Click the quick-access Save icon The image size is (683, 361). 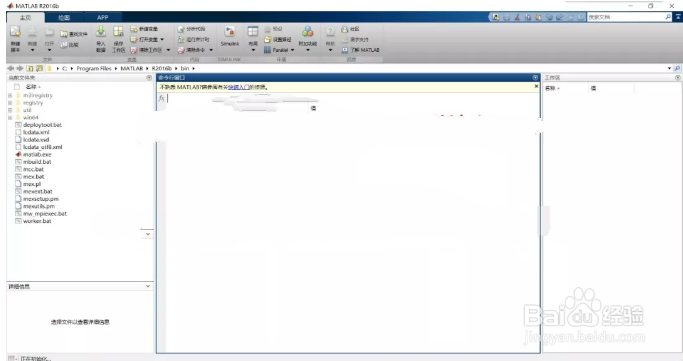click(x=507, y=17)
